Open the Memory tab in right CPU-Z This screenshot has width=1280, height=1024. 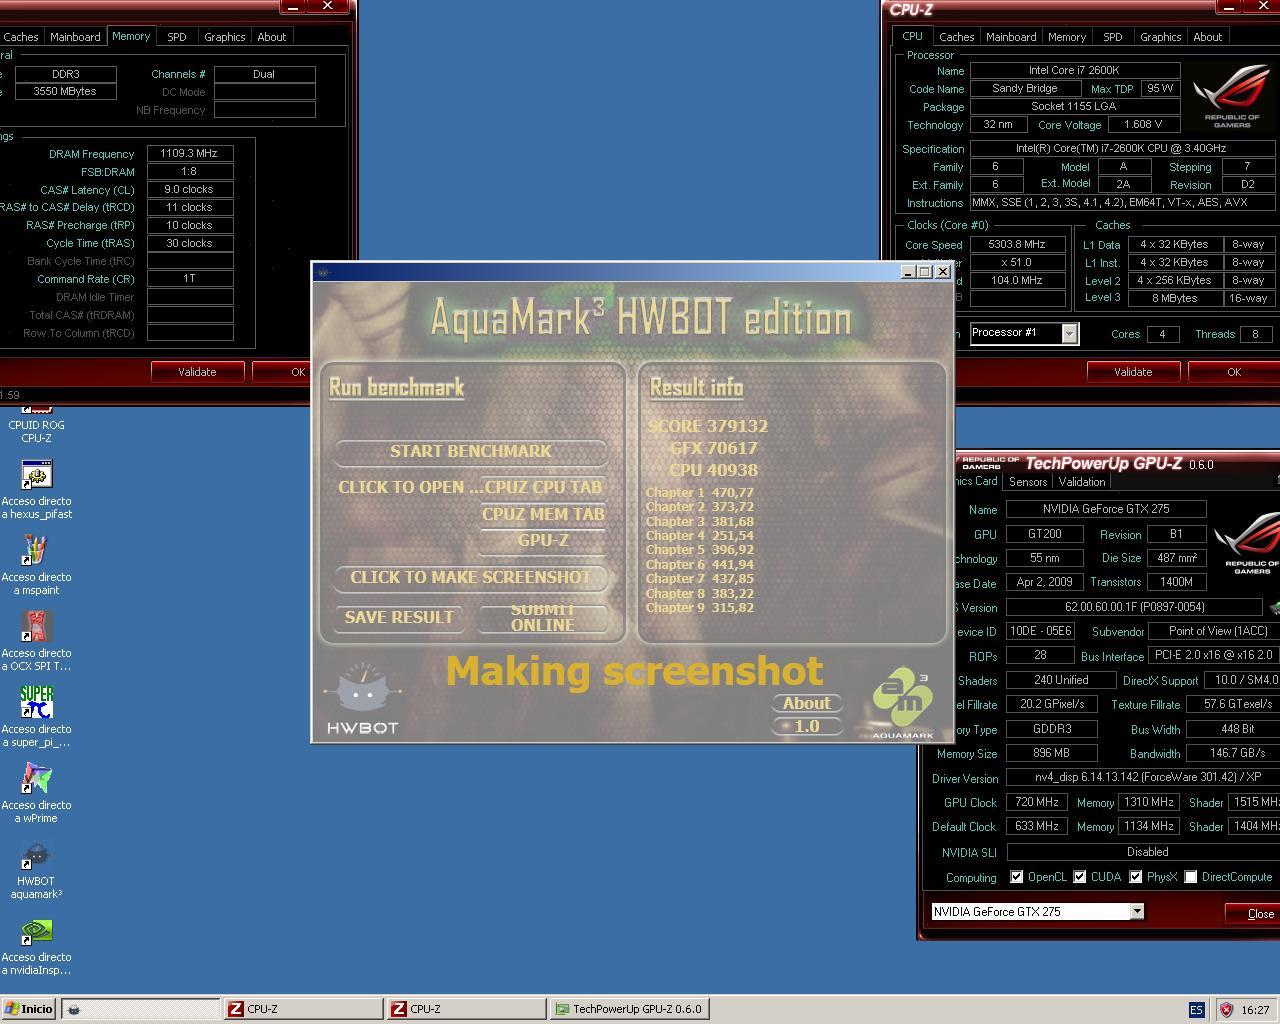coord(1067,37)
